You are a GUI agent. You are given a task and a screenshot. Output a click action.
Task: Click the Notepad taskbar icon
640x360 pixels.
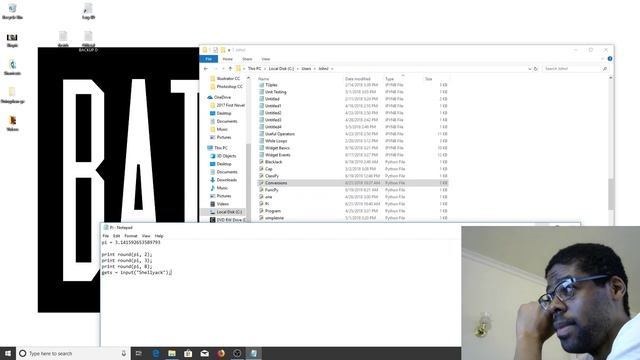click(253, 353)
